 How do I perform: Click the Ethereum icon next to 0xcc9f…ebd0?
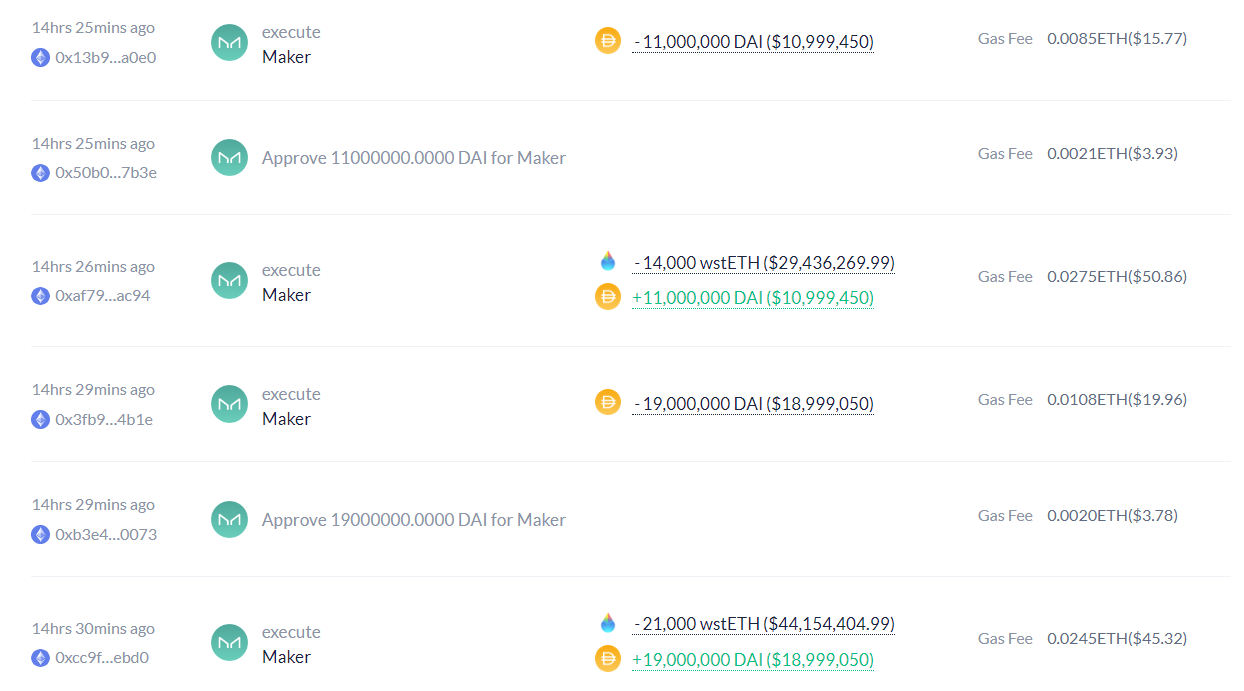tap(40, 658)
